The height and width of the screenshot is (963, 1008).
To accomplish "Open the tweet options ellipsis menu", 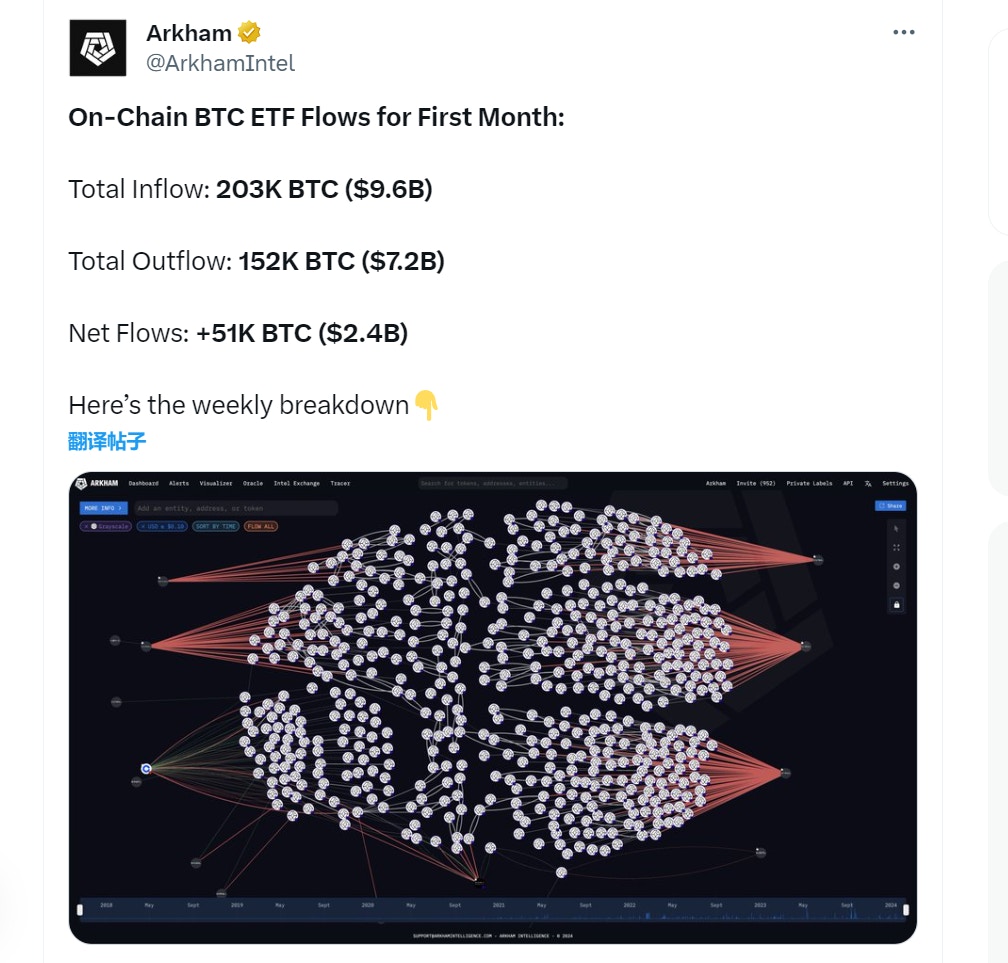I will pos(903,31).
